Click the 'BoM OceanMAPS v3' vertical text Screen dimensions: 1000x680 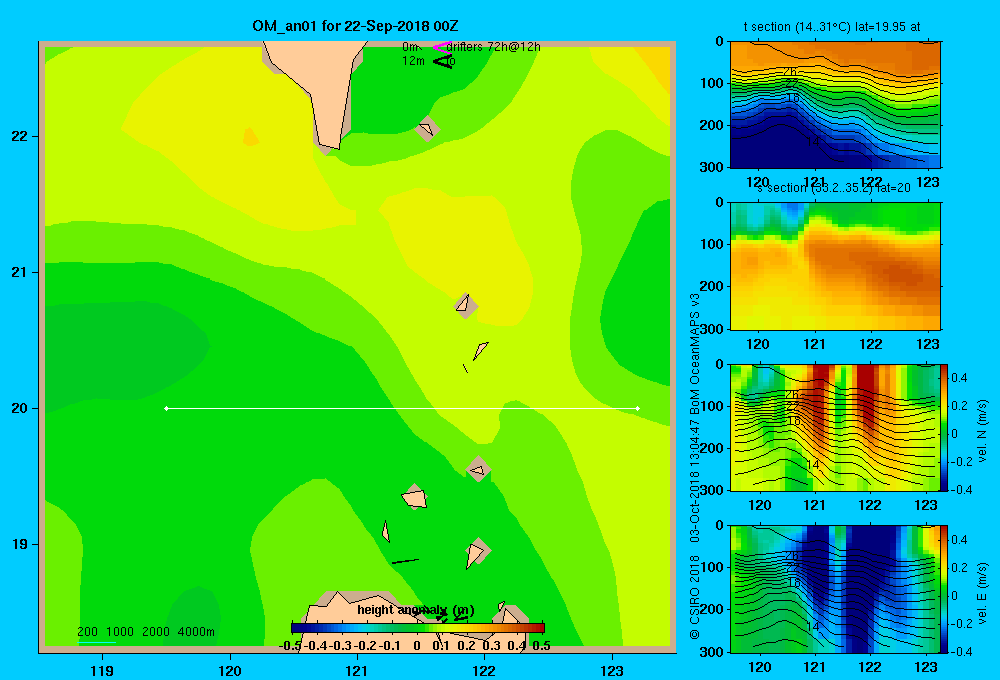(x=695, y=353)
